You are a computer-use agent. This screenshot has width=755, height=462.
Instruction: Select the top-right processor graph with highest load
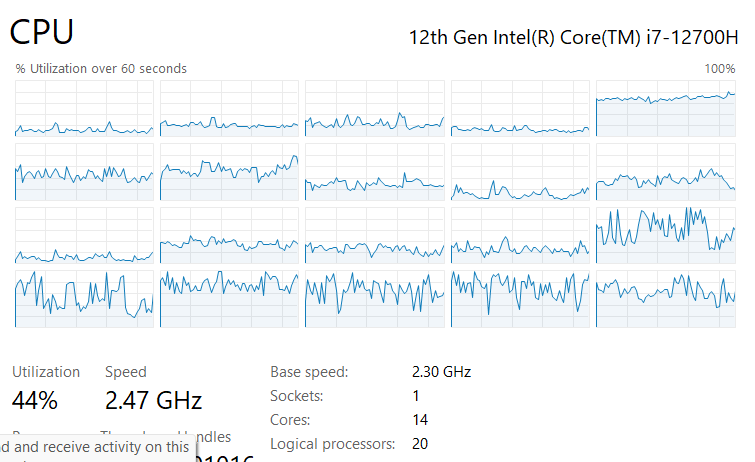pyautogui.click(x=665, y=109)
